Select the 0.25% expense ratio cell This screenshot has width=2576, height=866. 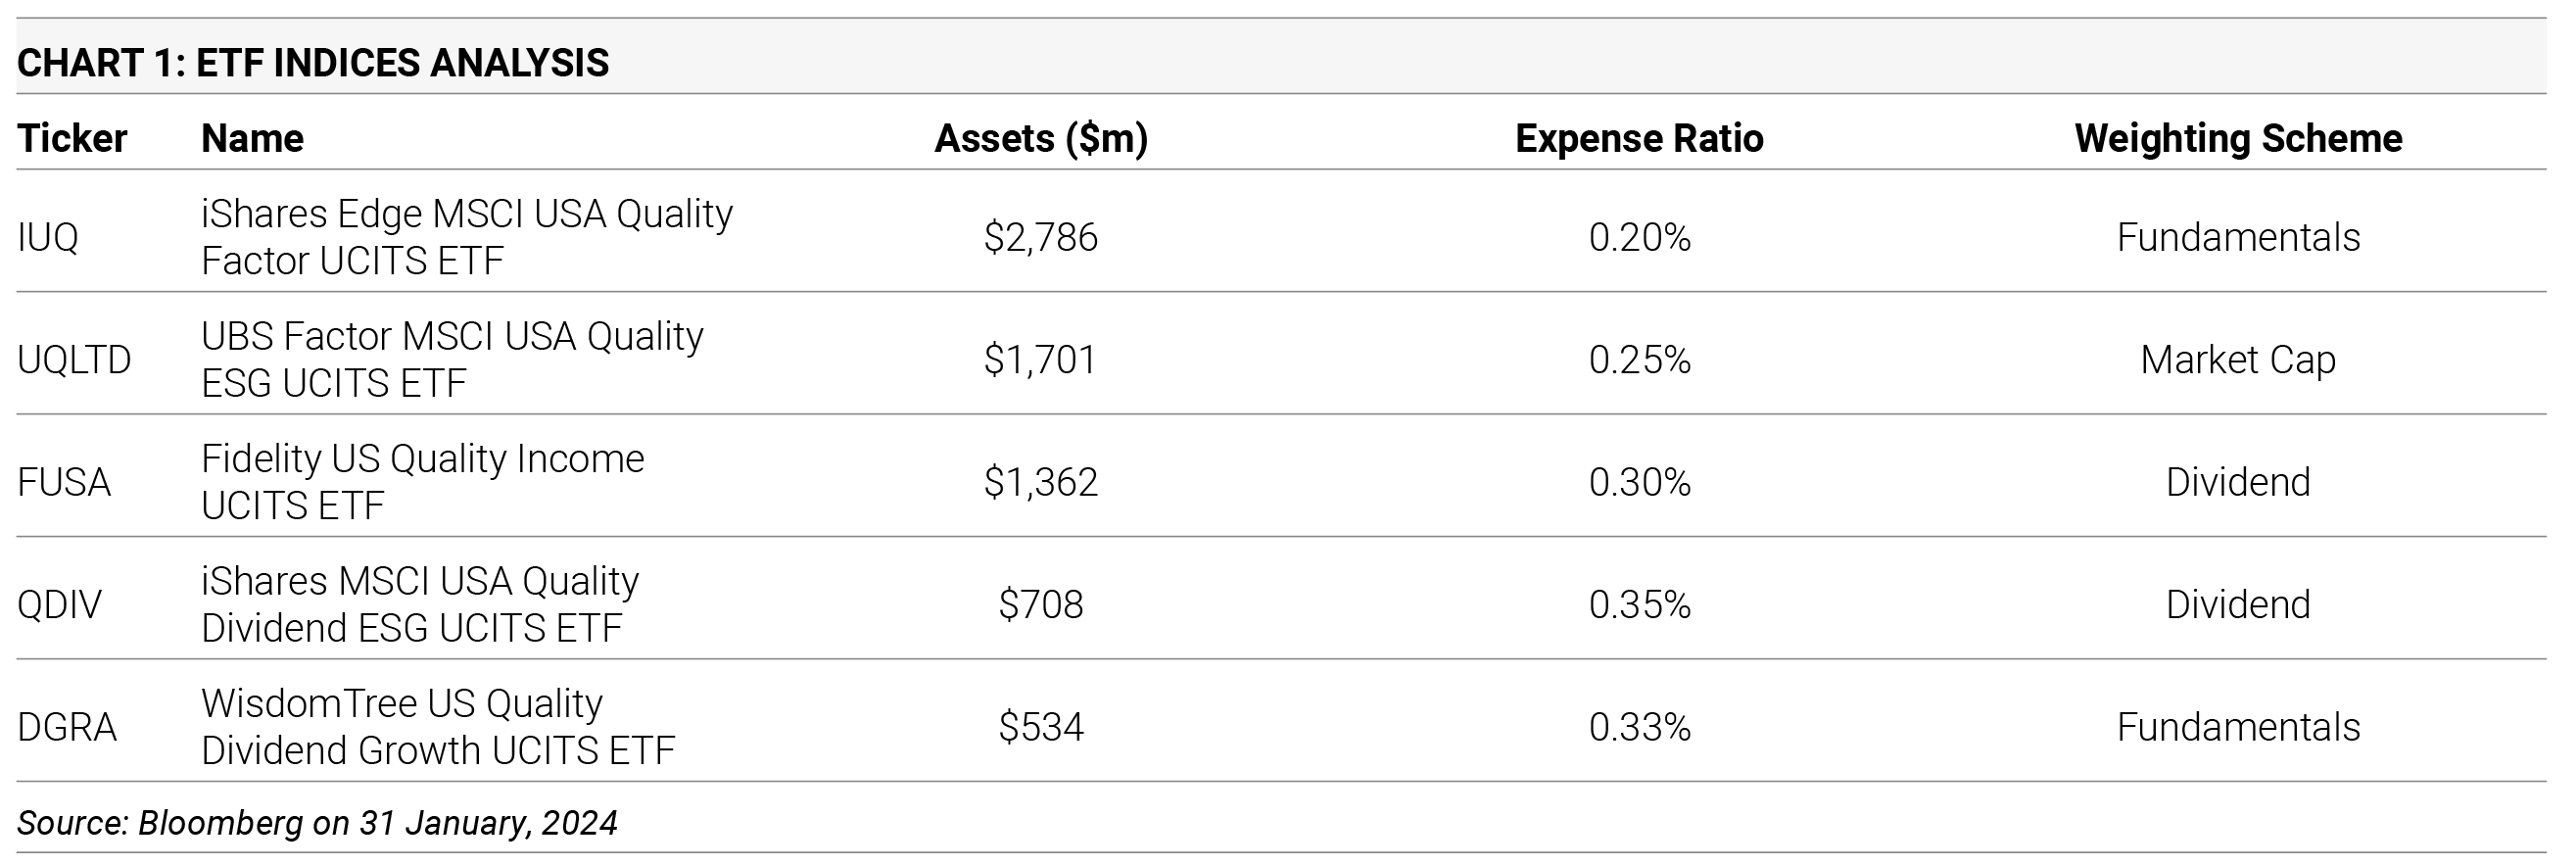pos(1639,360)
